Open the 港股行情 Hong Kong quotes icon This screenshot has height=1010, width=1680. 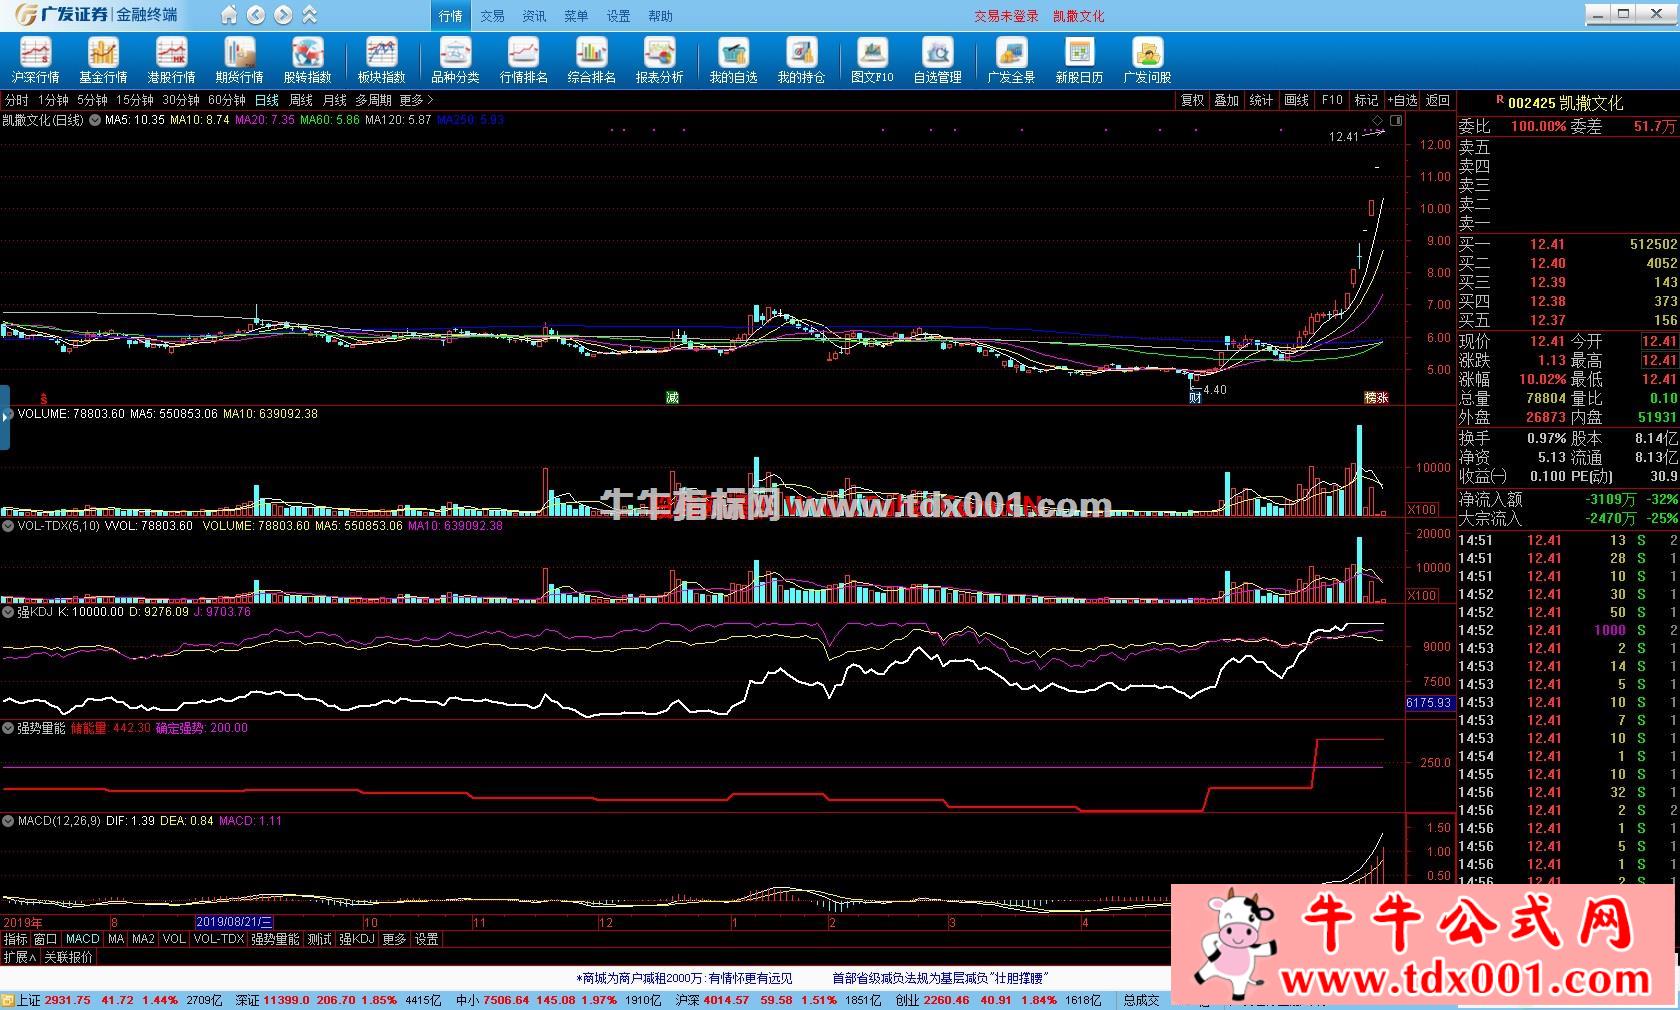[171, 60]
